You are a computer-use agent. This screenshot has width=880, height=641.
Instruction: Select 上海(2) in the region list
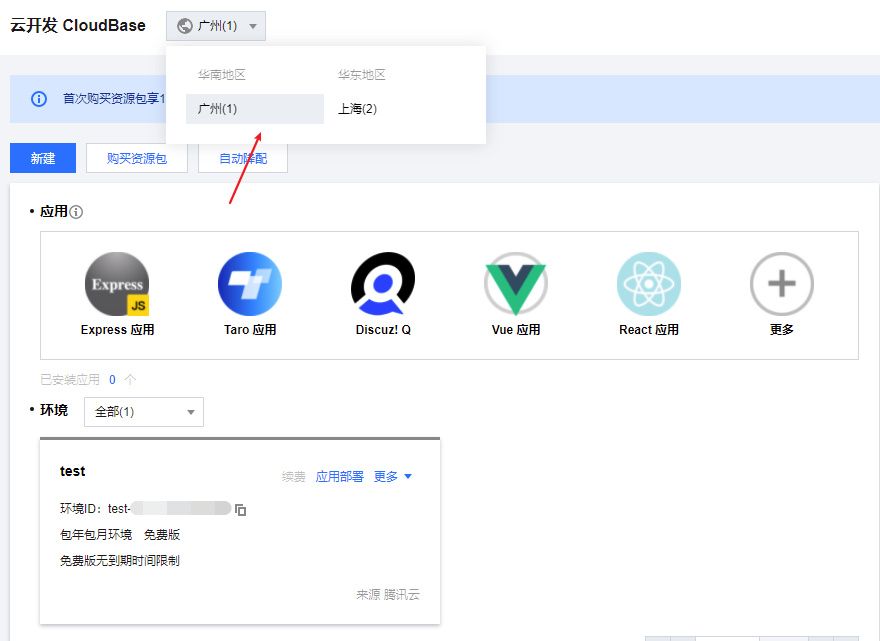tap(358, 109)
